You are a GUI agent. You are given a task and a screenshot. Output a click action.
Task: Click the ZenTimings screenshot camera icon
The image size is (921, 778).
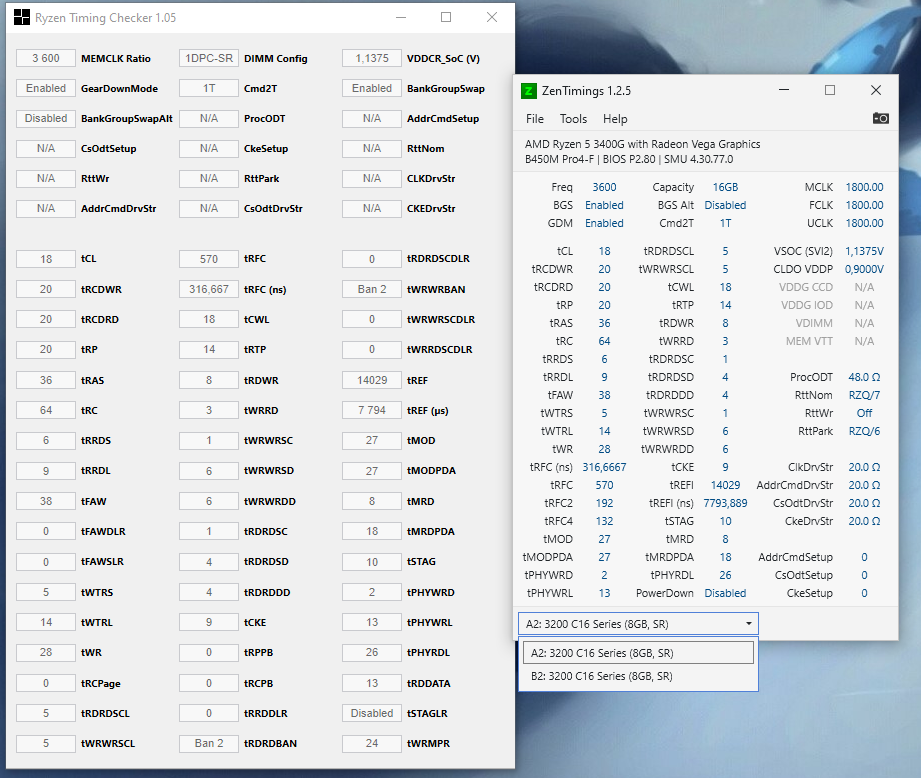tap(880, 119)
